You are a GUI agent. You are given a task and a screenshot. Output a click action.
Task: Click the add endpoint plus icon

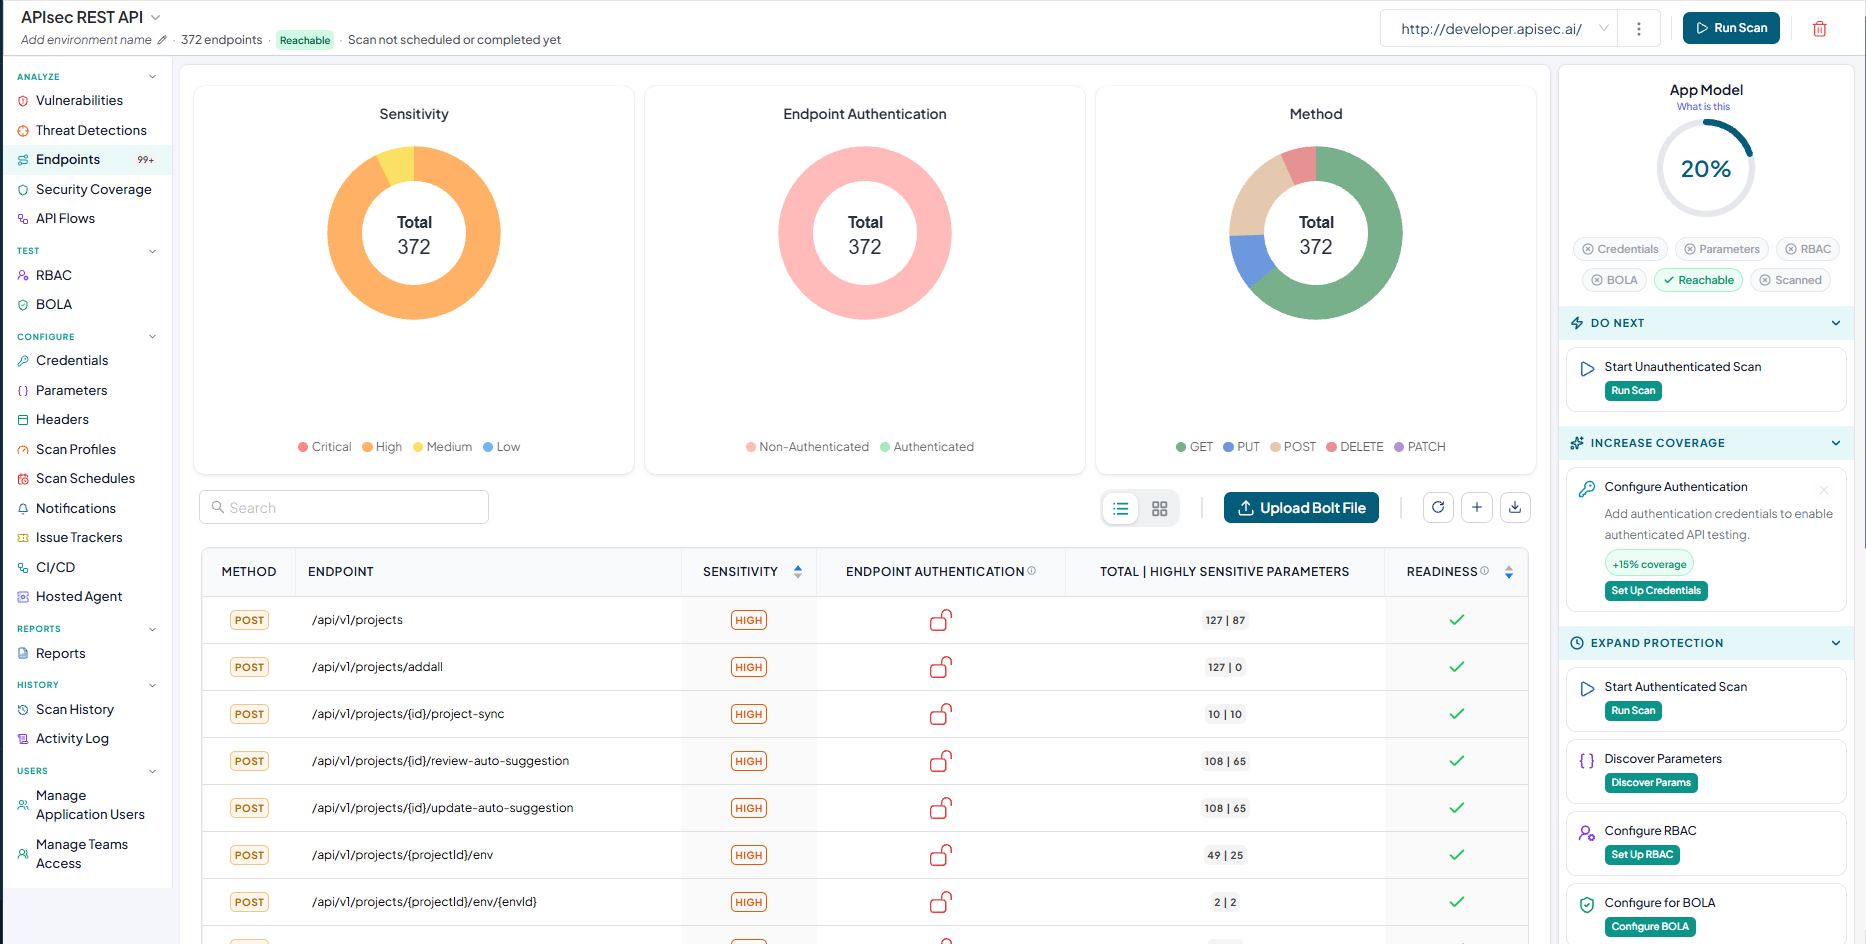1477,508
